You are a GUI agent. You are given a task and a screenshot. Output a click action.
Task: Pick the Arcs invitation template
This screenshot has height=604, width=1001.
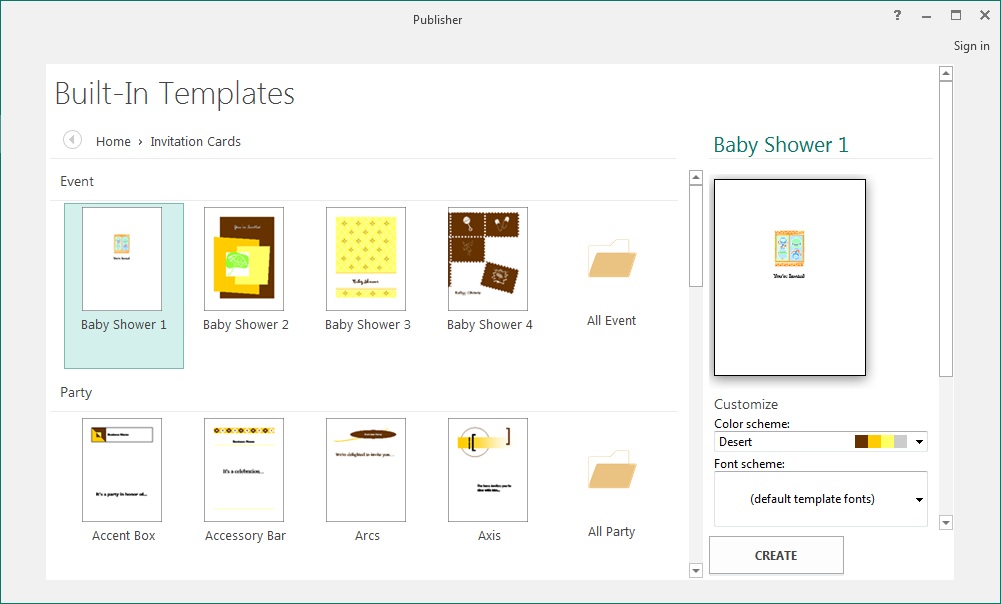pyautogui.click(x=367, y=481)
